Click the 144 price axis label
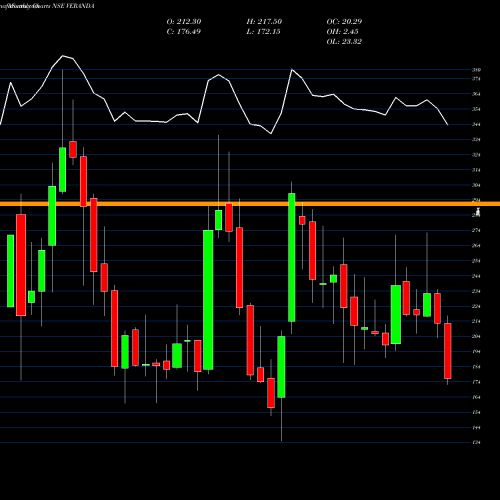Screen dimensions: 500x500 point(476,428)
